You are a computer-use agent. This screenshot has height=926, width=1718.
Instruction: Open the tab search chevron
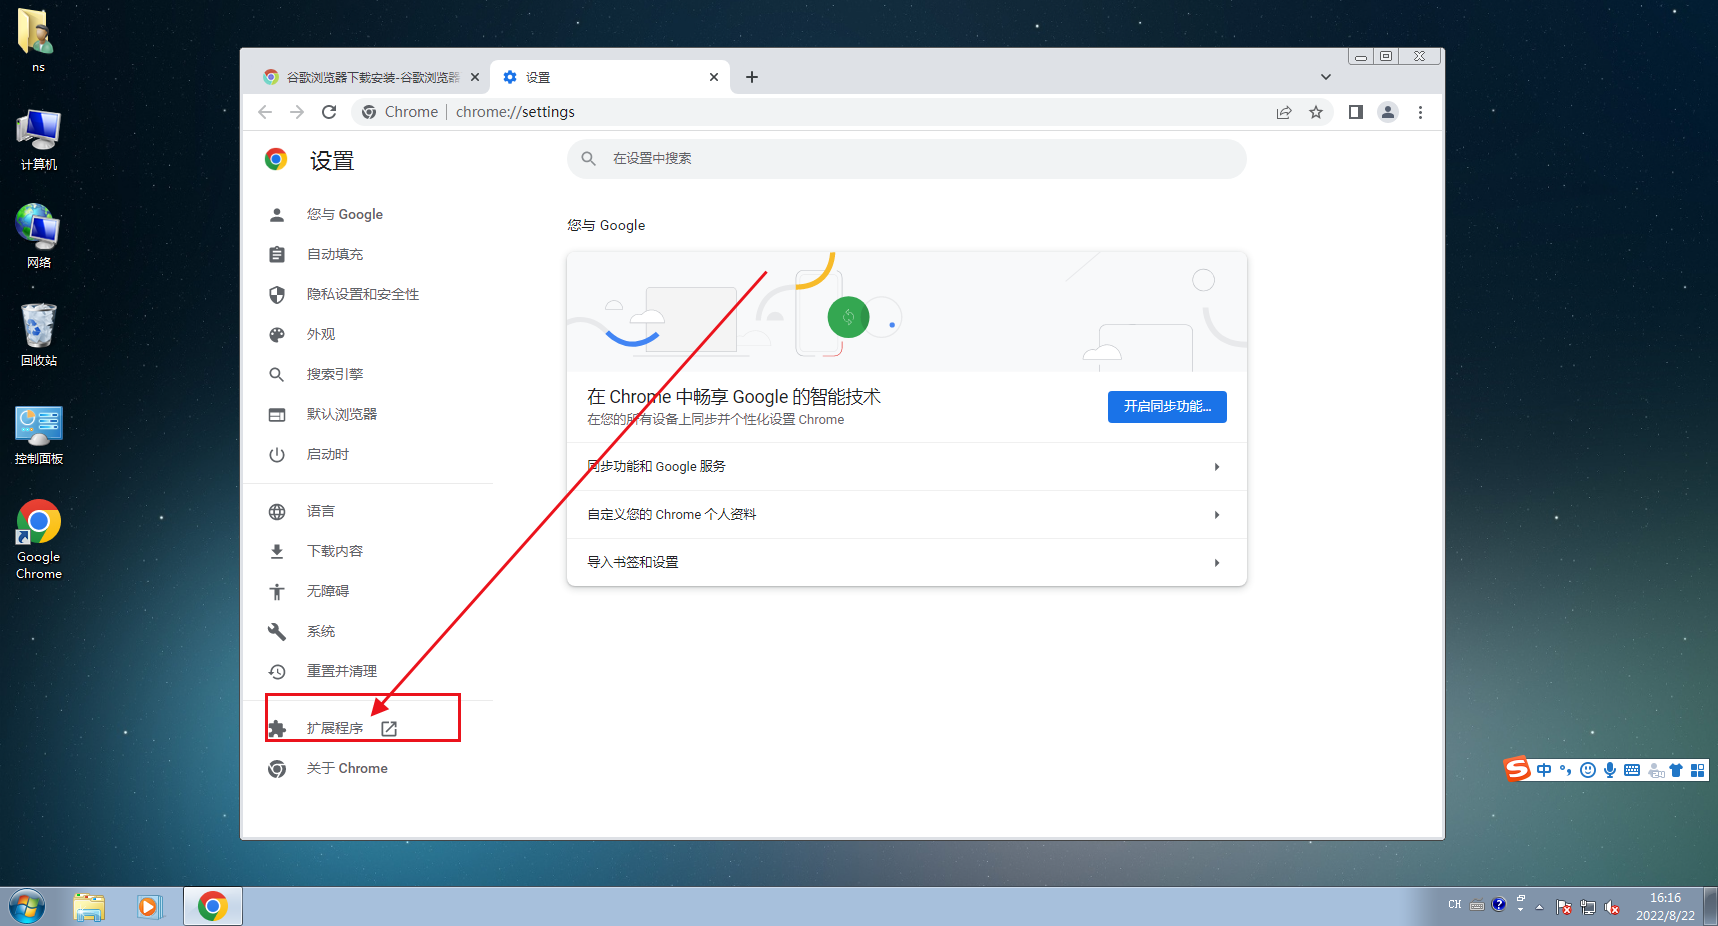point(1326,77)
